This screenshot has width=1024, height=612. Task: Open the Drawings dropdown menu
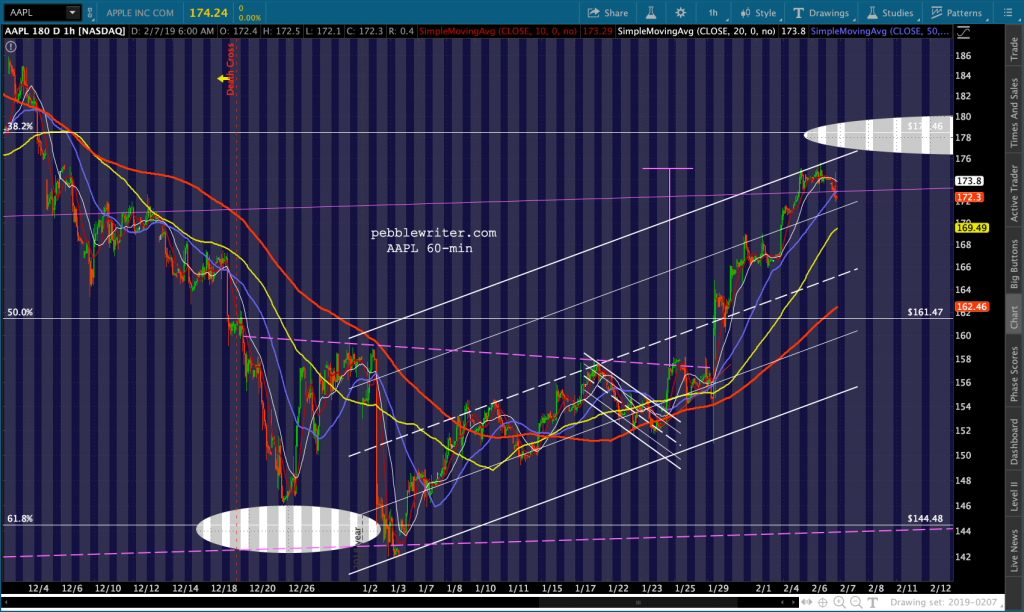[821, 12]
